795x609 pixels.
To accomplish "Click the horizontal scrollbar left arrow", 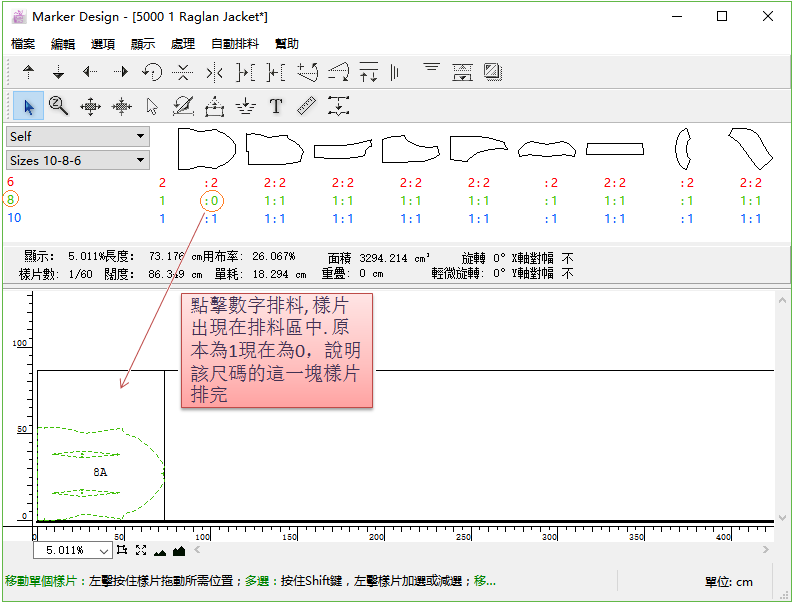I will pos(197,550).
